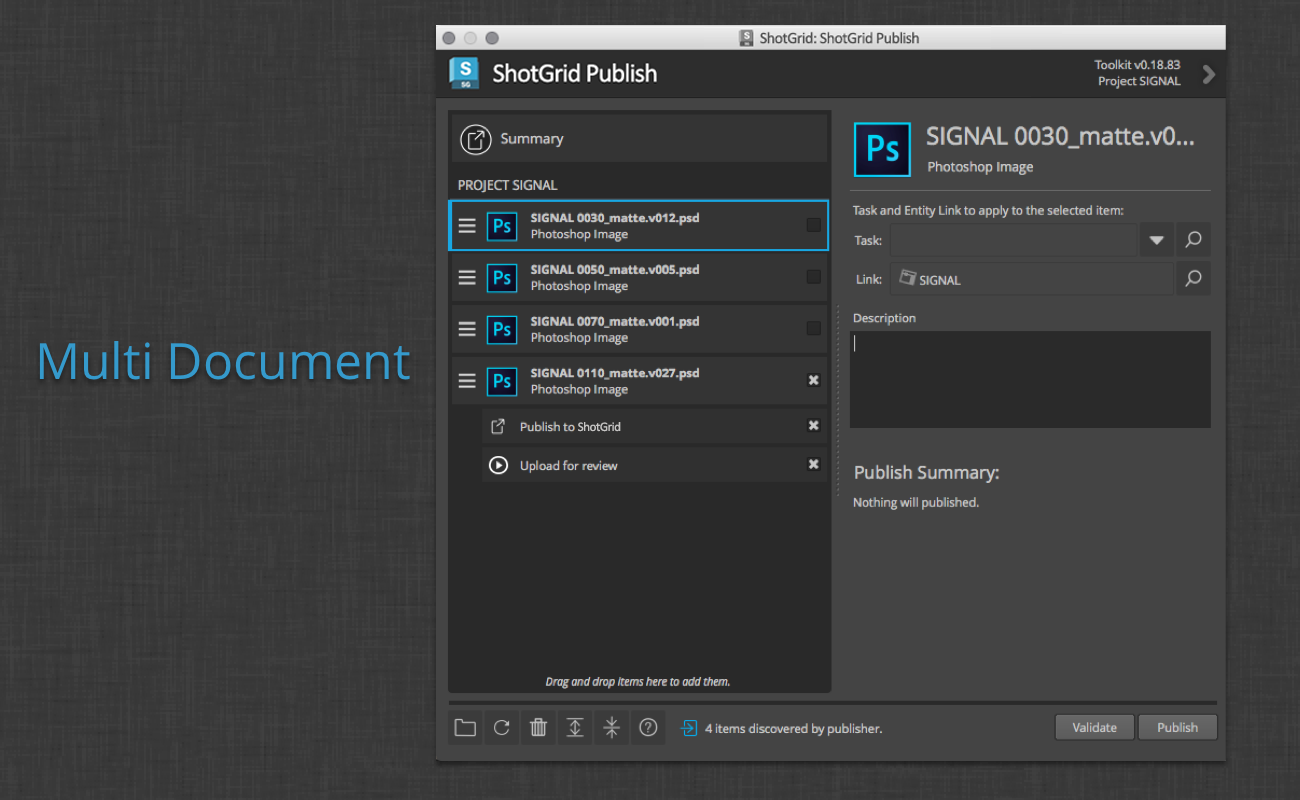Viewport: 1300px width, 800px height.
Task: Click the Summary share icon
Action: coord(476,139)
